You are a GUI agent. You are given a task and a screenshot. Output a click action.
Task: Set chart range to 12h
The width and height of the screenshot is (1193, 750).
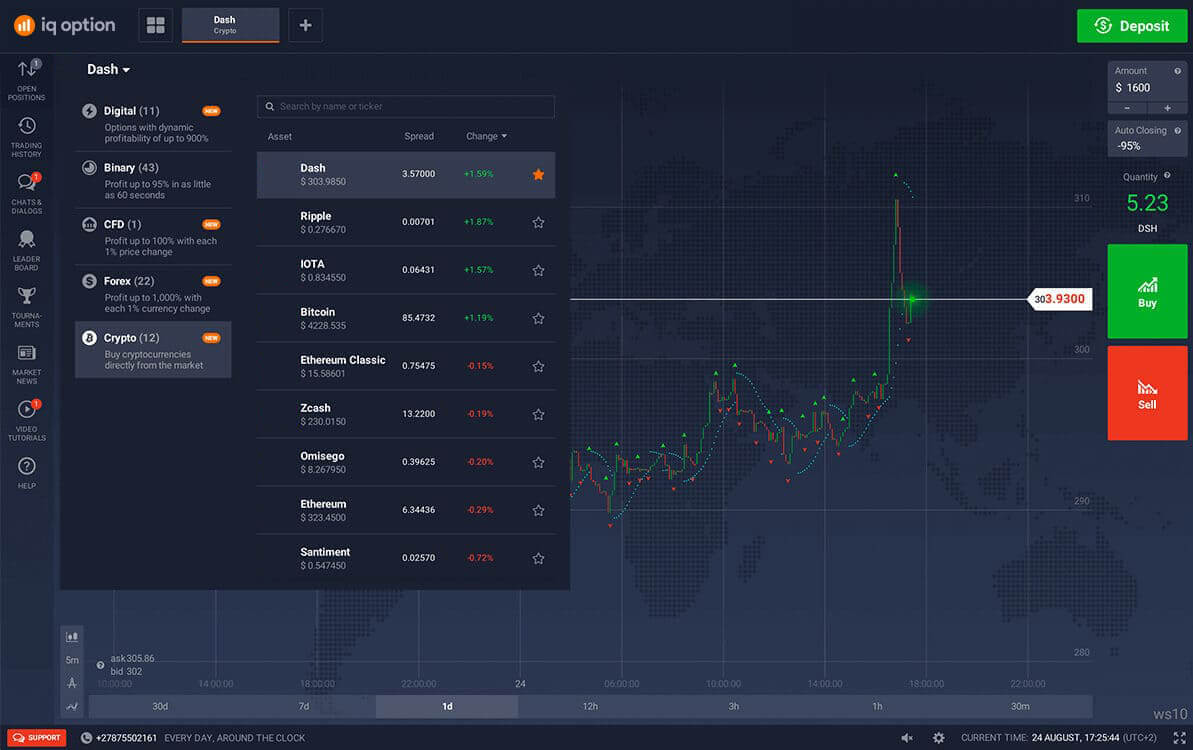click(x=590, y=707)
